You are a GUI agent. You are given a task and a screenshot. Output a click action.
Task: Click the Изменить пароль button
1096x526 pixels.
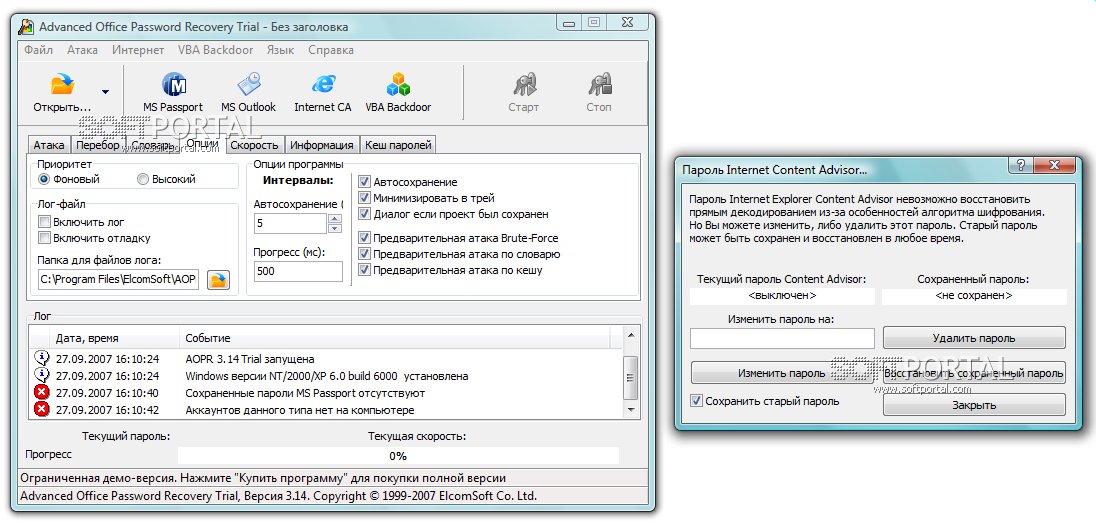782,373
